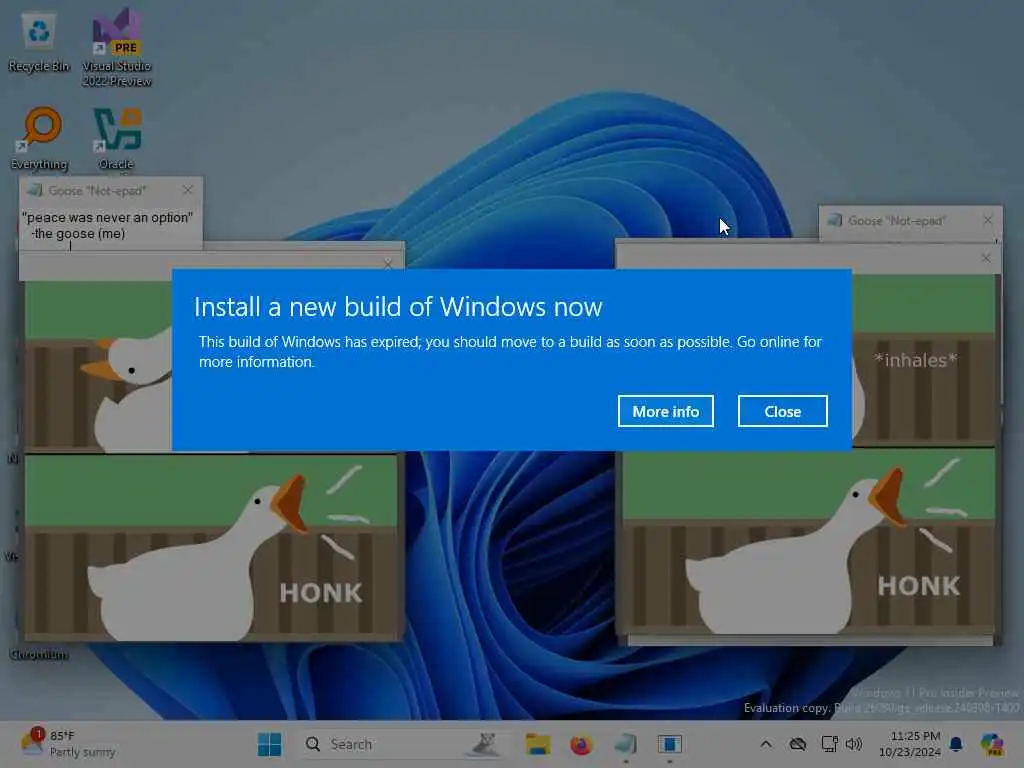
Task: Click the More info button
Action: point(665,411)
